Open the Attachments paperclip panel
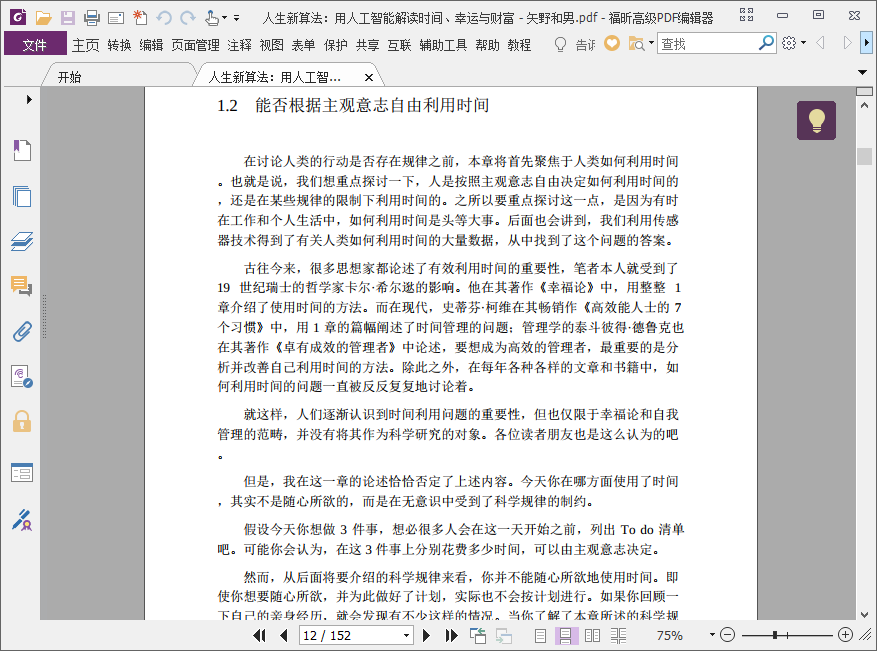This screenshot has height=651, width=877. click(22, 331)
